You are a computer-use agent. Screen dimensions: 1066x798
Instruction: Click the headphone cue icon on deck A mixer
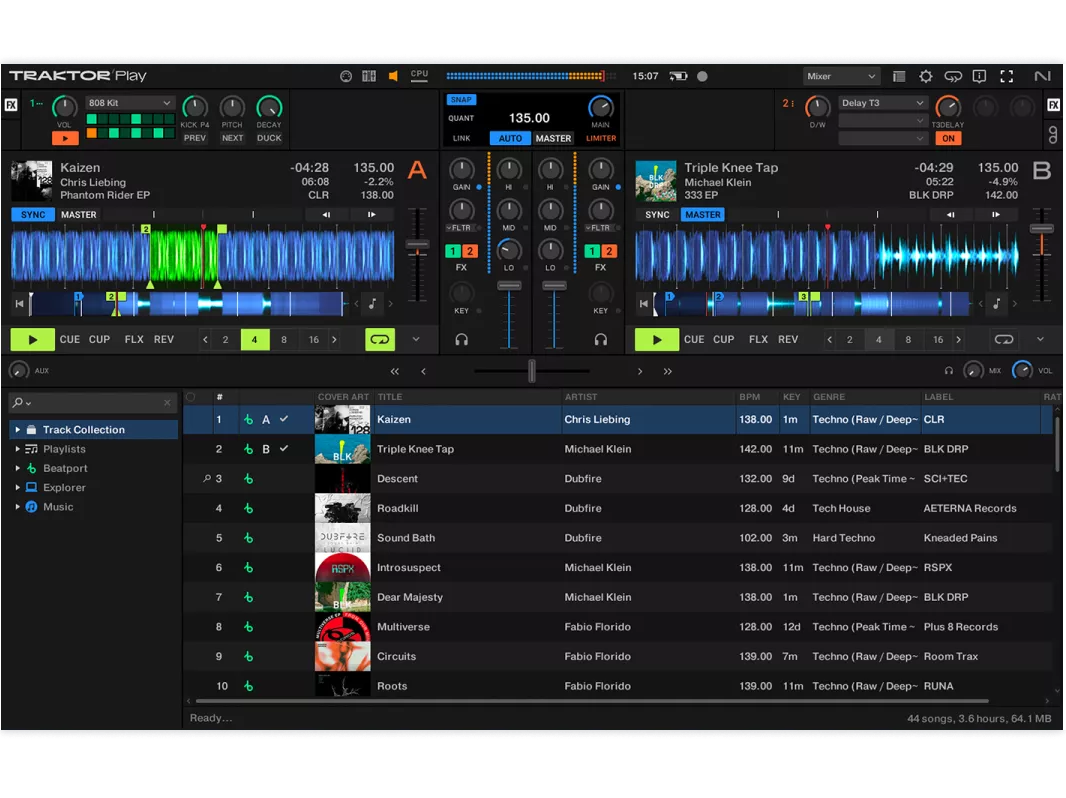tap(459, 340)
